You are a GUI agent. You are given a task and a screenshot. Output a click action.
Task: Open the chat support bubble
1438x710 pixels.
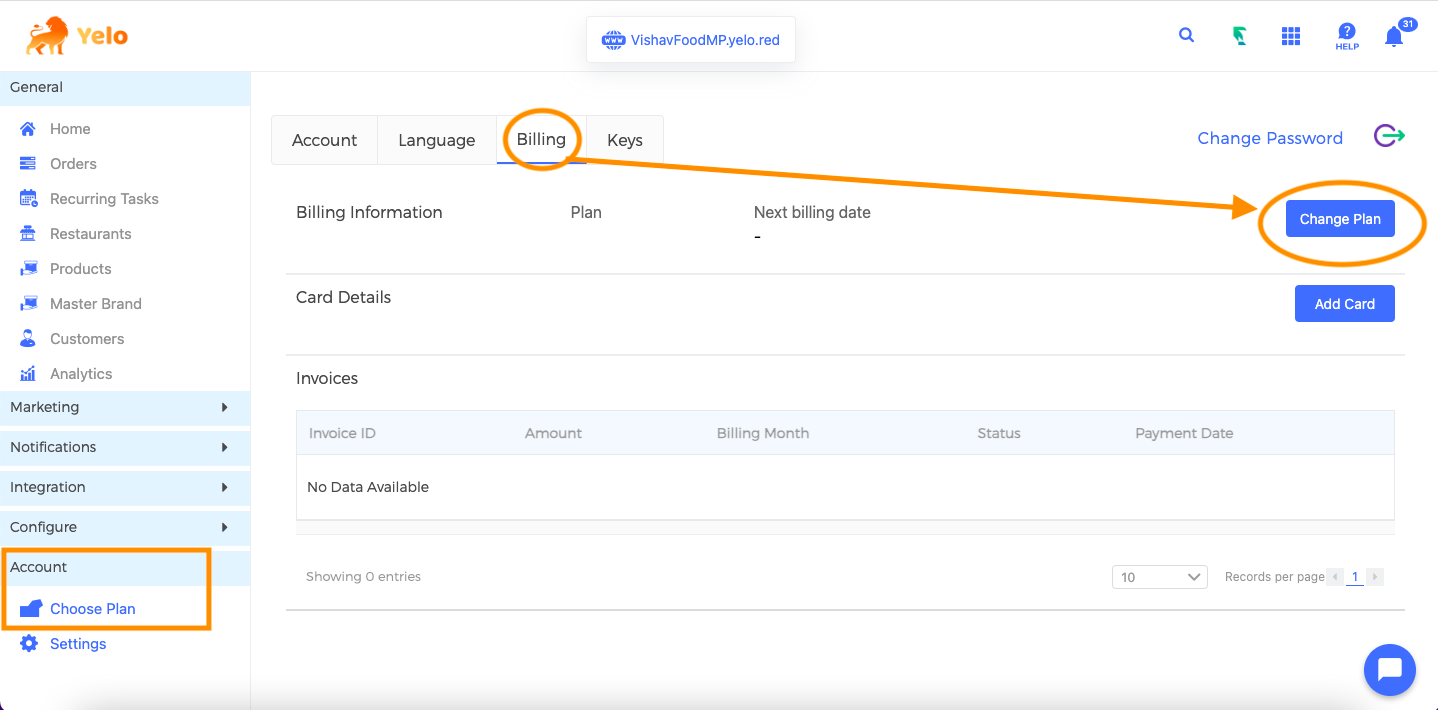[1390, 669]
